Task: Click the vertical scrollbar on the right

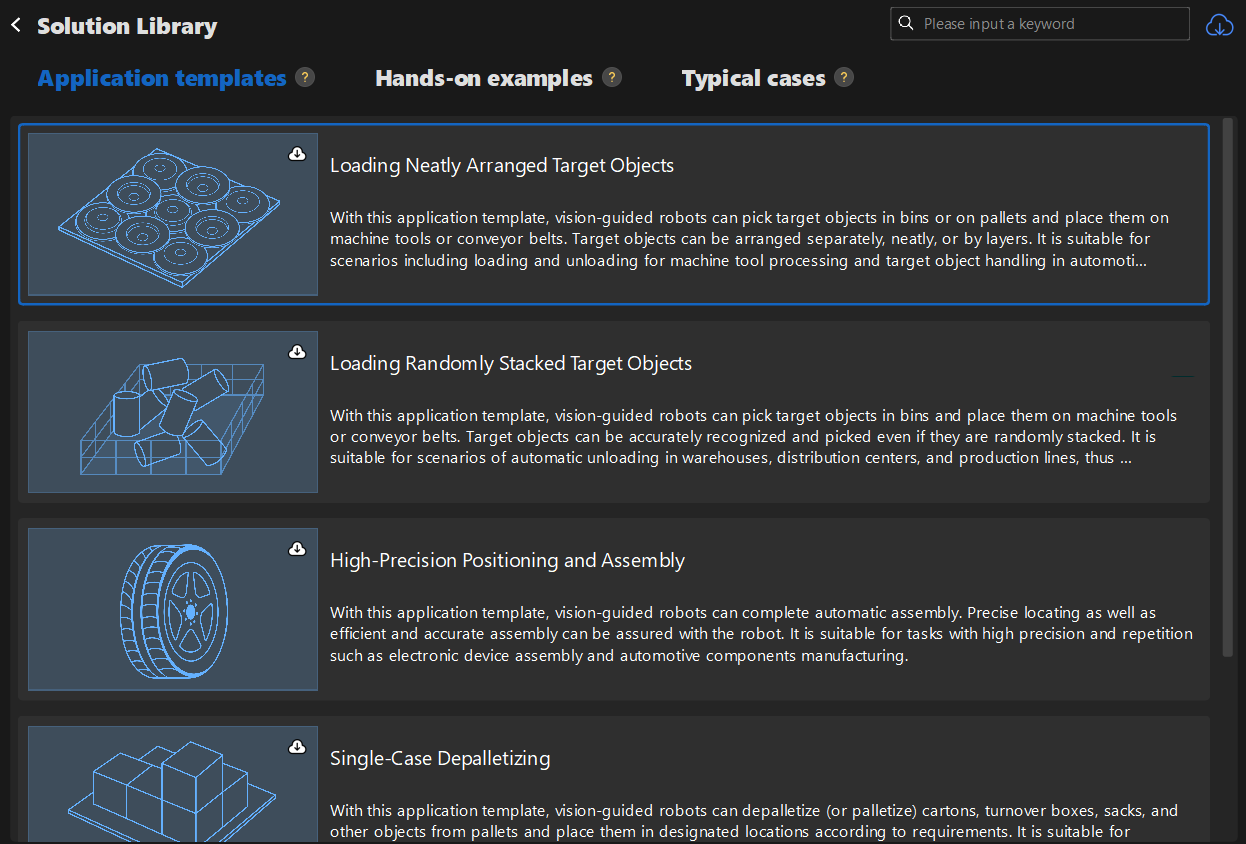Action: (x=1228, y=400)
